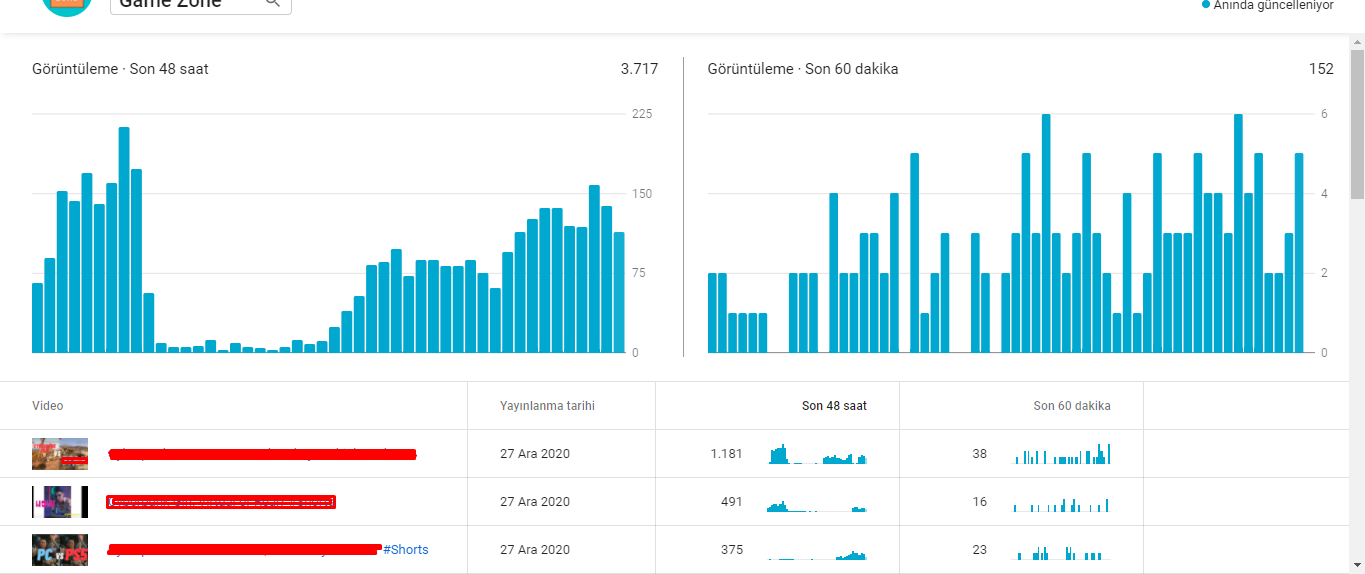
Task: Click the 375 views value
Action: pyautogui.click(x=732, y=550)
